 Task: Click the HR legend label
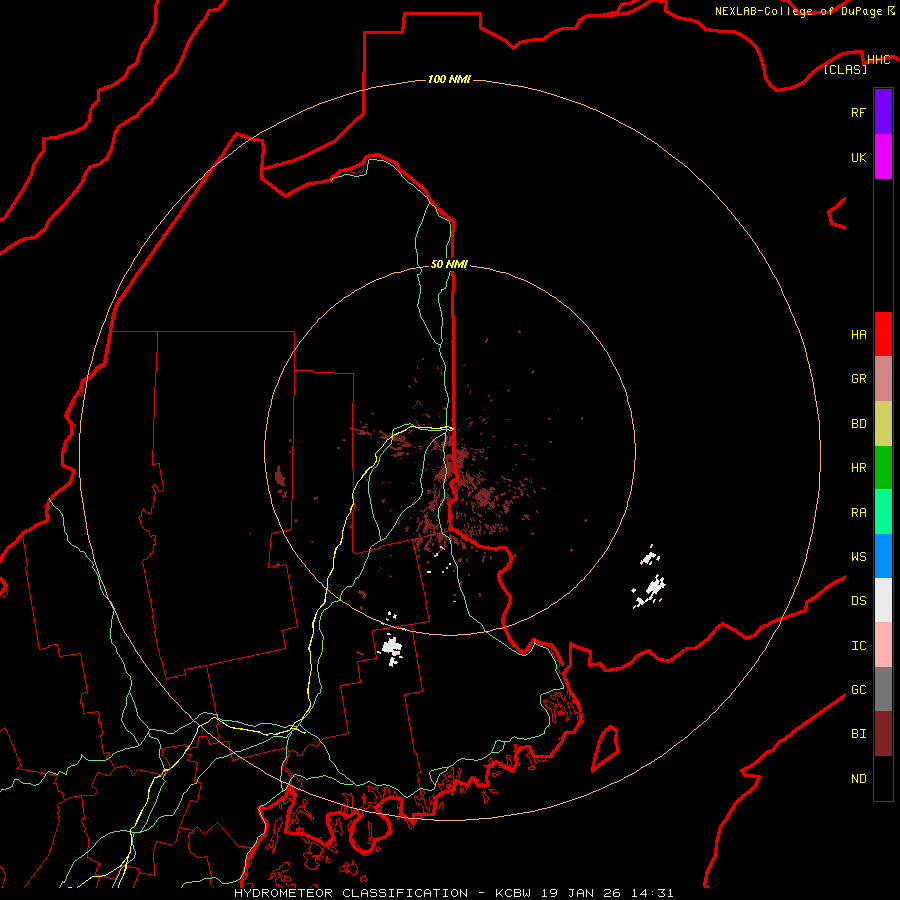point(858,468)
